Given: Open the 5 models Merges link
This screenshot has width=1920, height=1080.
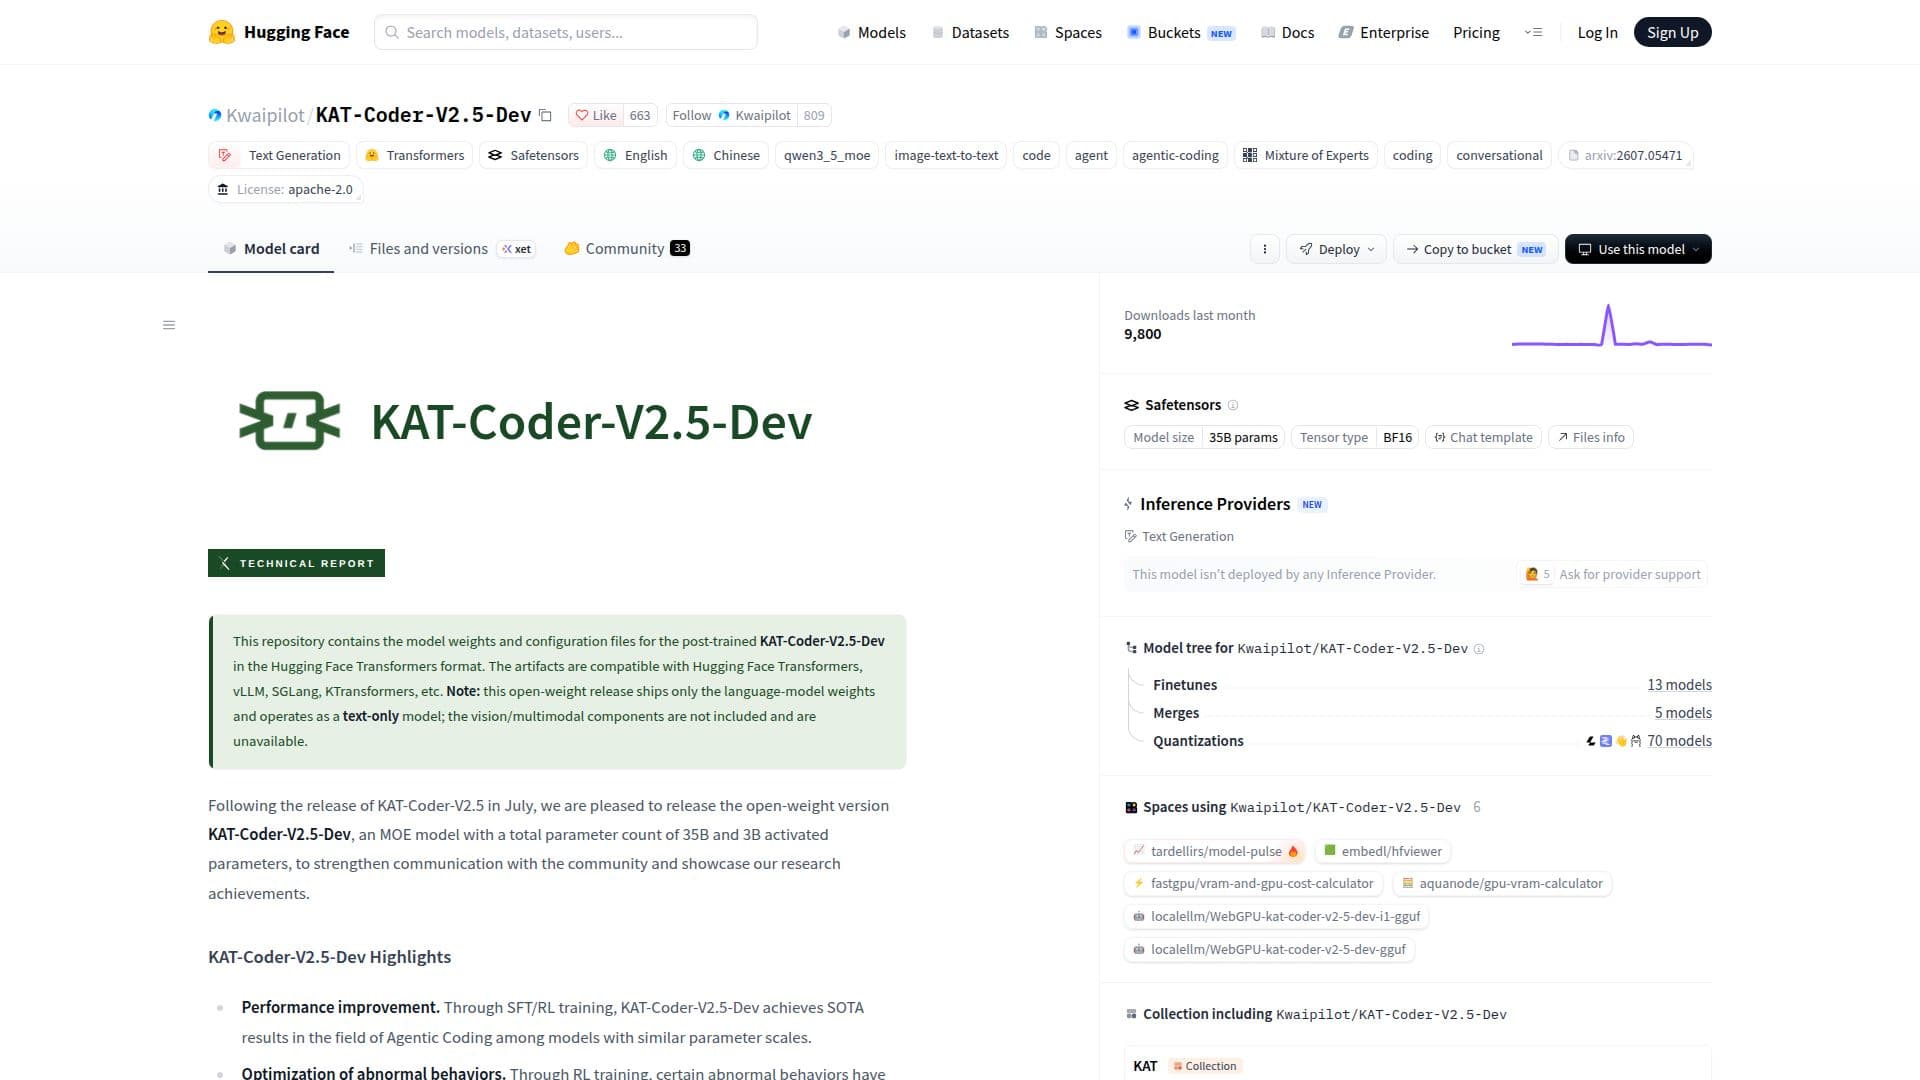Looking at the screenshot, I should pos(1682,713).
